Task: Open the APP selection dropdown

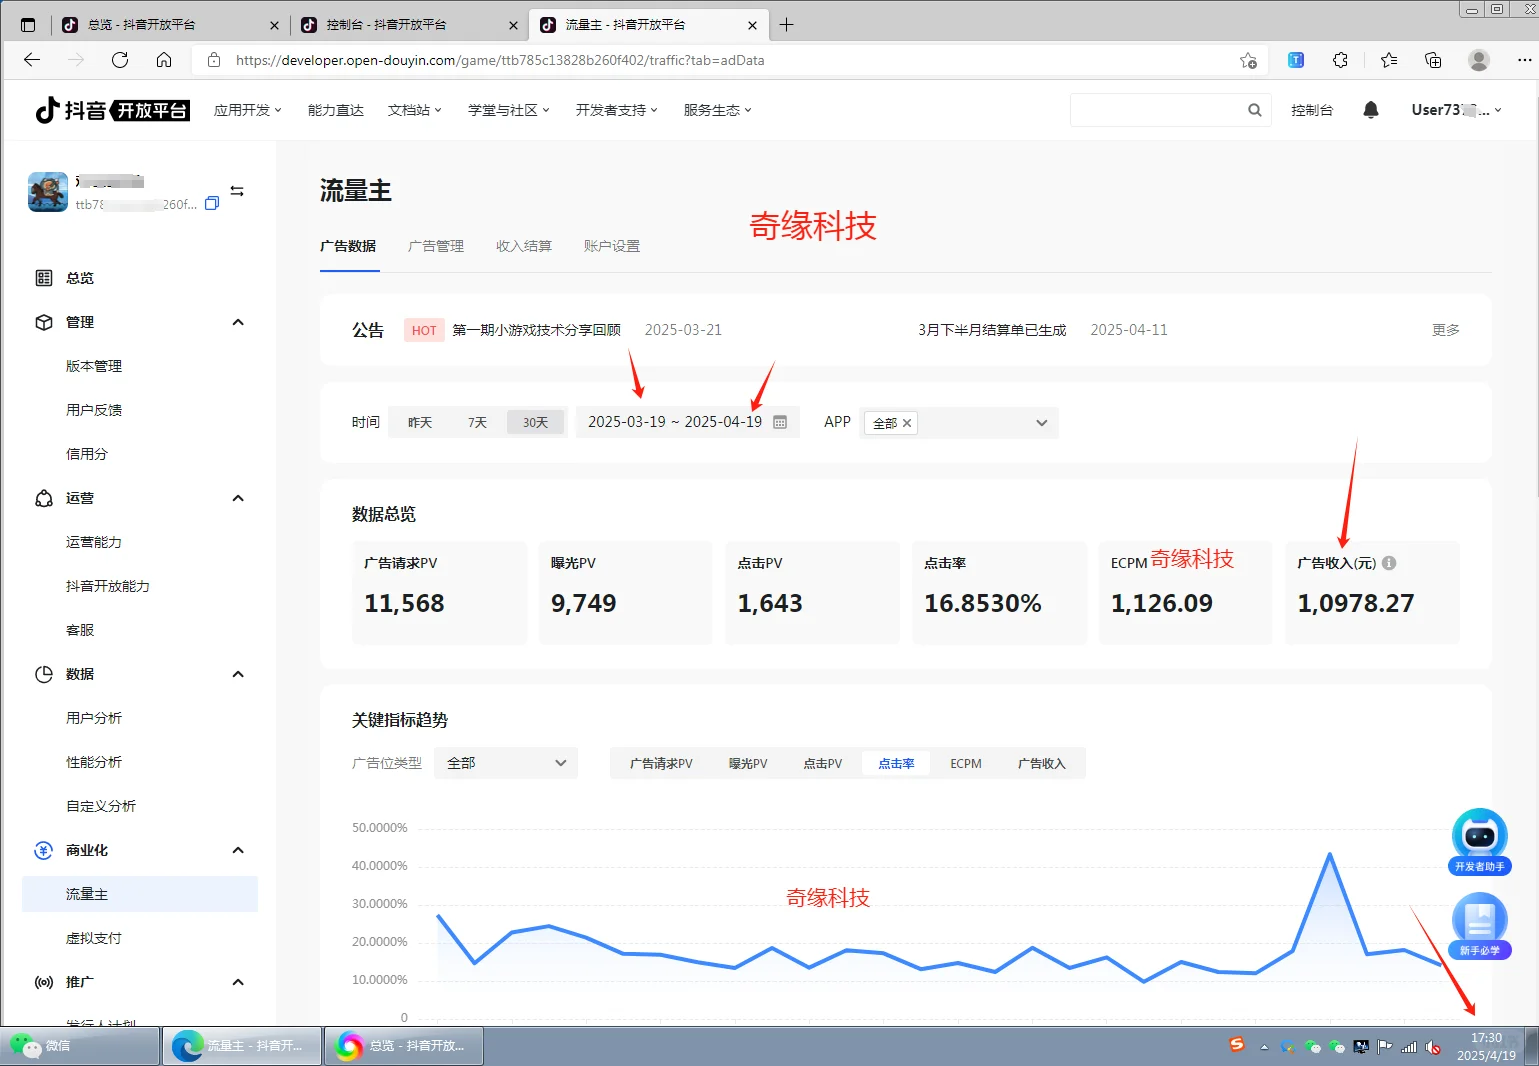Action: click(1041, 423)
